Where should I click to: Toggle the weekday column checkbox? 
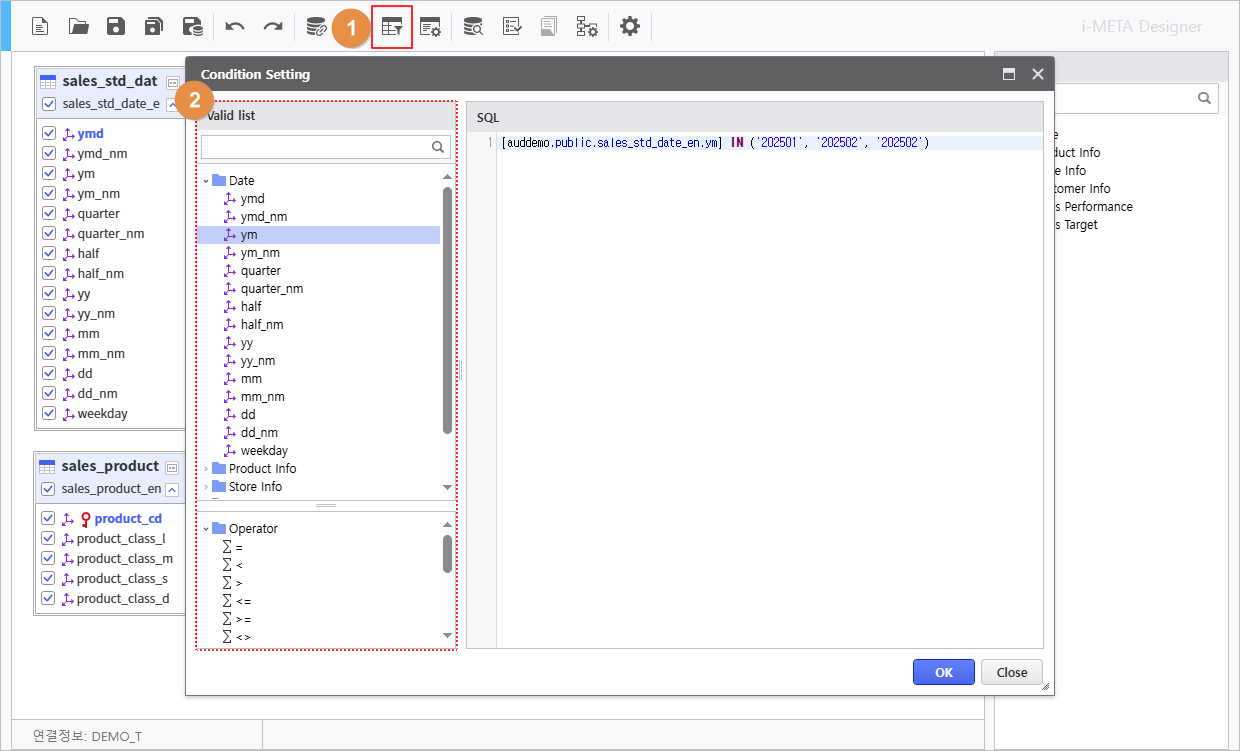pos(48,414)
